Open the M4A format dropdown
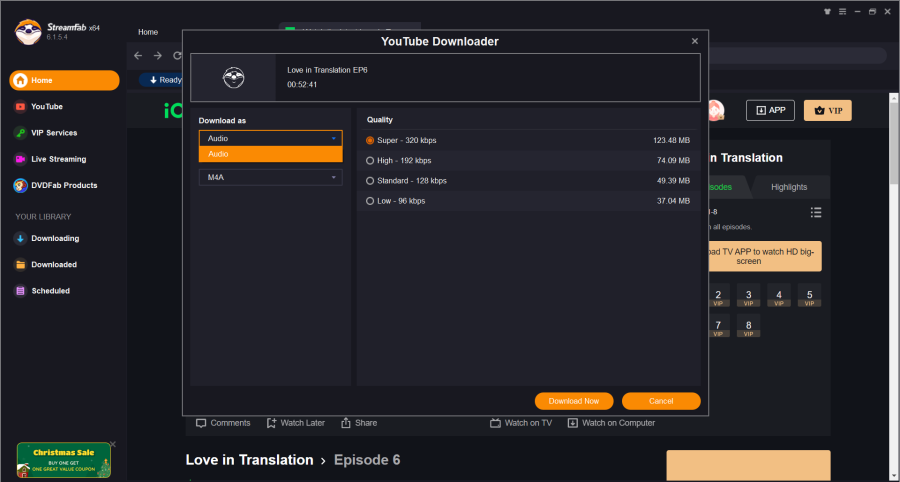Screen dimensions: 900x482 coord(270,177)
